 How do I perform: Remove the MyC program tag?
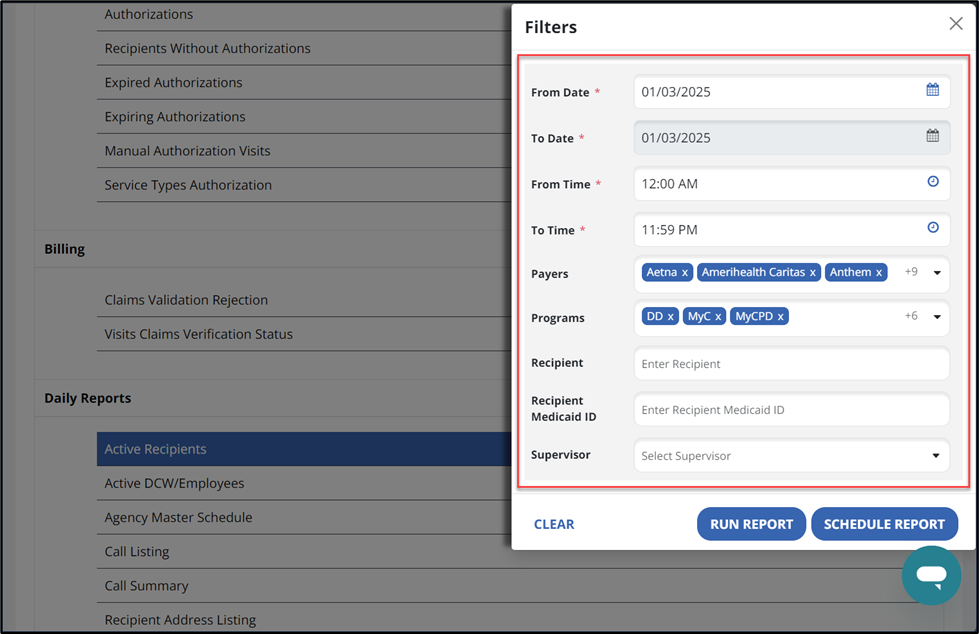click(x=718, y=317)
